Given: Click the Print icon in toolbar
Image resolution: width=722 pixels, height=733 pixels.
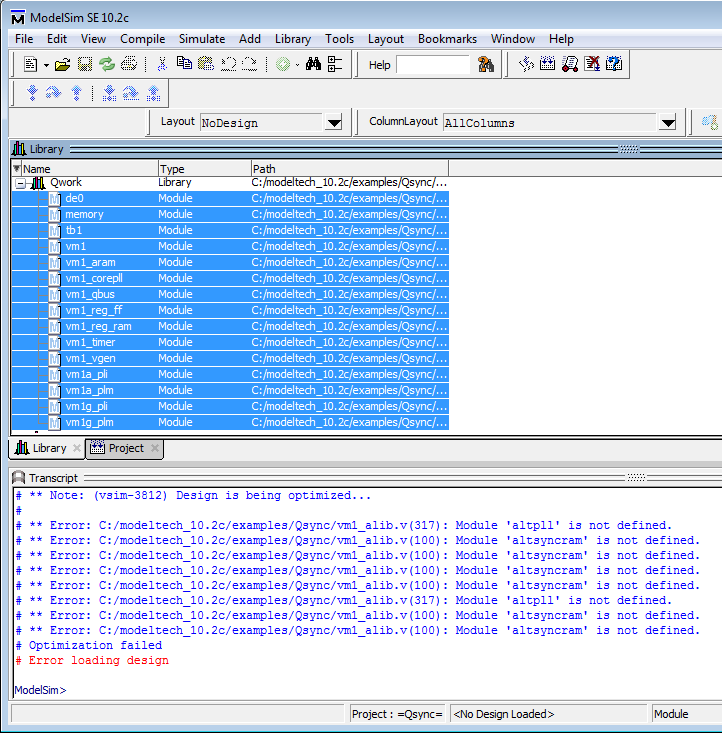Looking at the screenshot, I should coord(129,65).
